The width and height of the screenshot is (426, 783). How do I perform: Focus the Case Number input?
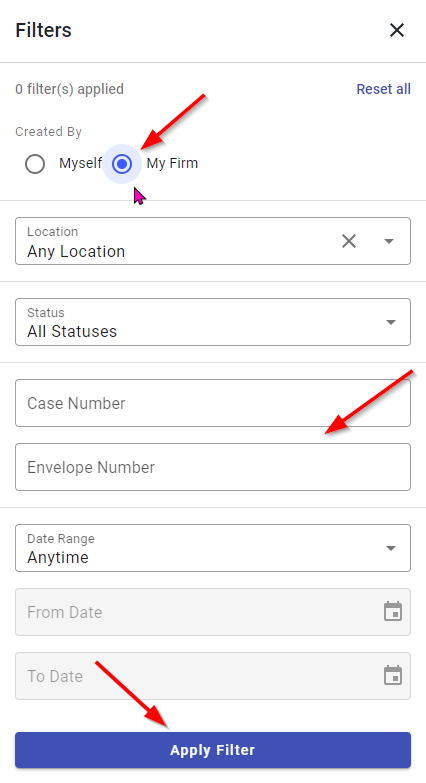[x=213, y=403]
